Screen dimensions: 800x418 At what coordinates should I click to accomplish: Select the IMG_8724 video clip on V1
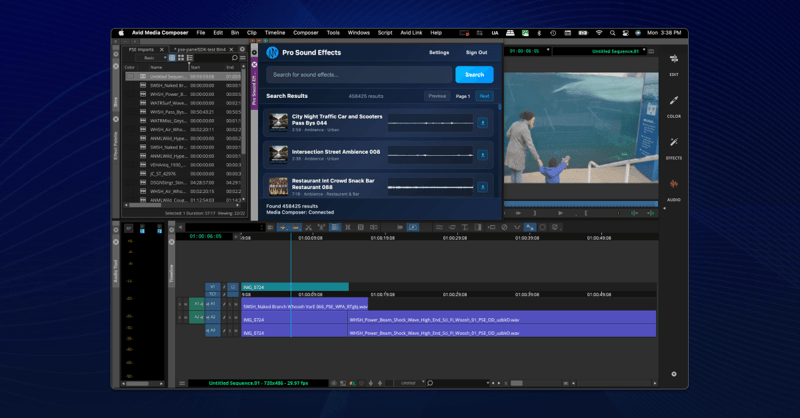pos(295,287)
